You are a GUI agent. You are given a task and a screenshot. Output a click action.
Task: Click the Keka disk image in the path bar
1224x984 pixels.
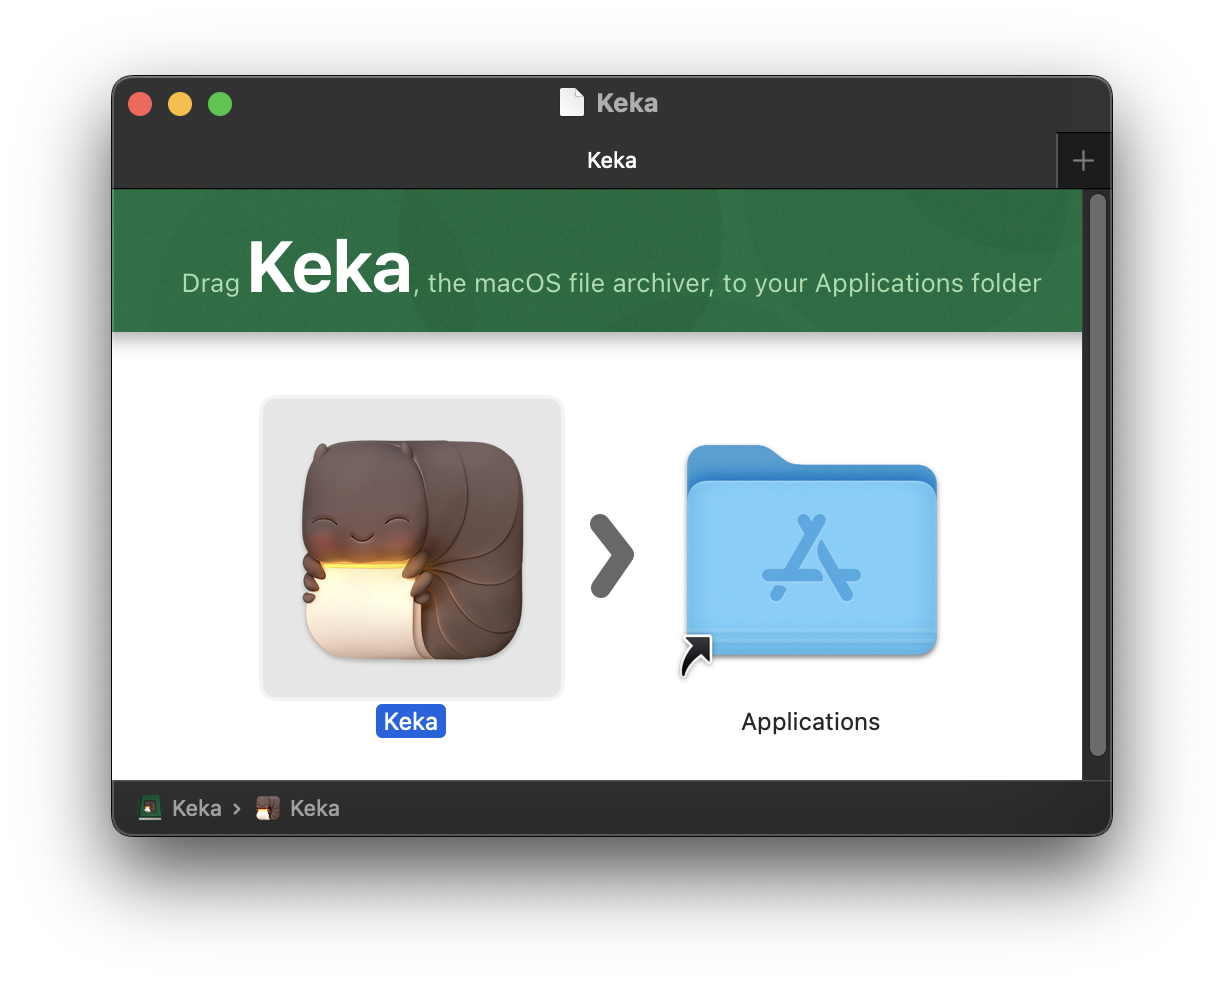(181, 808)
